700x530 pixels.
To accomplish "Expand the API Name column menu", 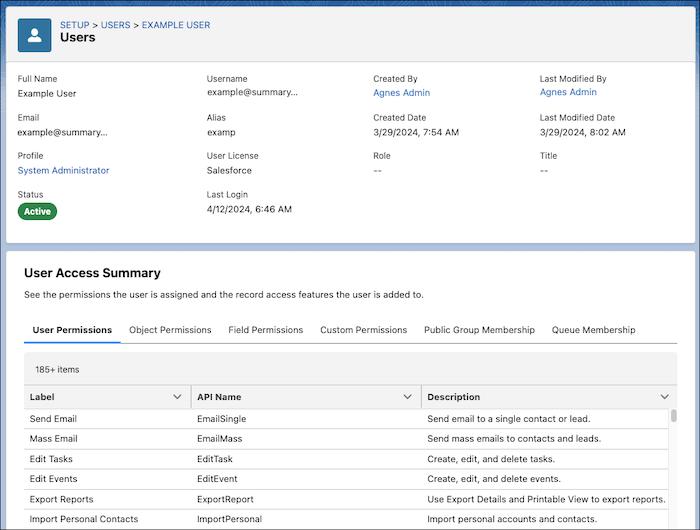I will pyautogui.click(x=407, y=397).
